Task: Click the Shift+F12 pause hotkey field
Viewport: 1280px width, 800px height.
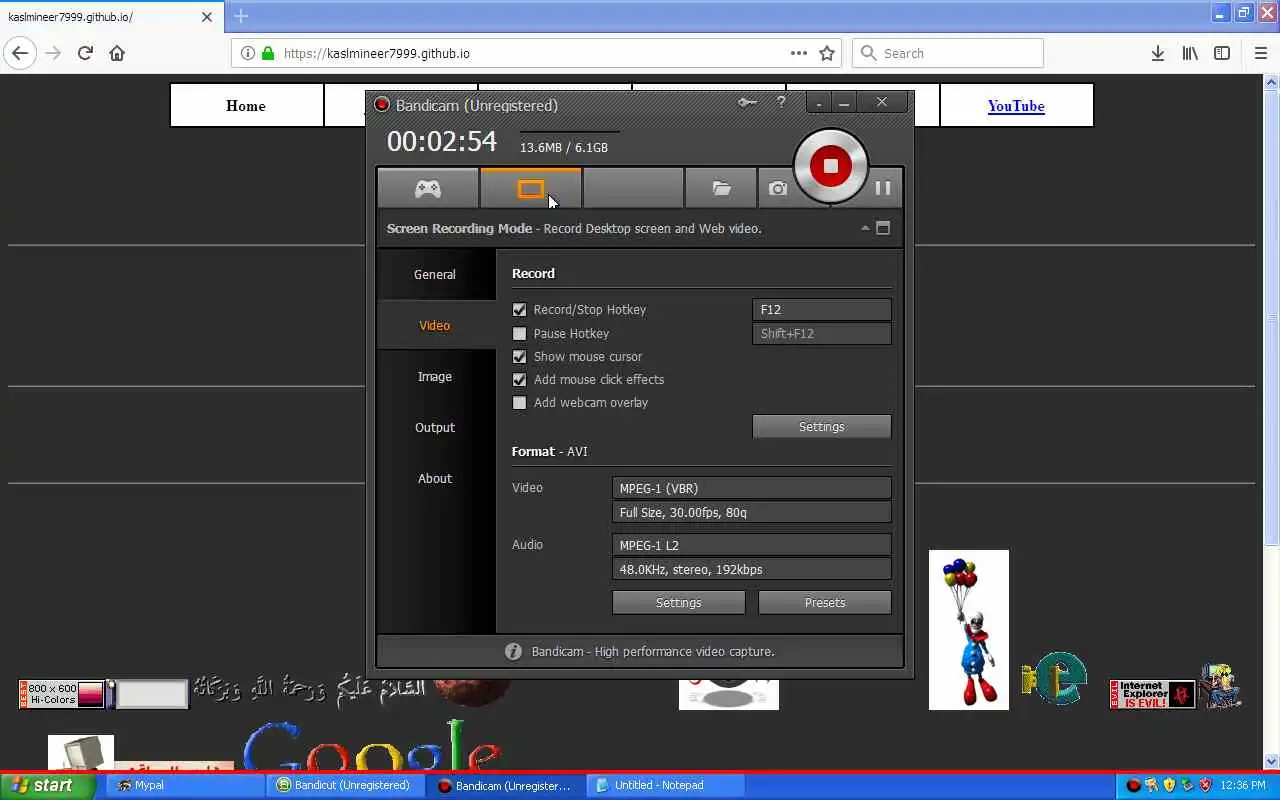Action: click(821, 334)
